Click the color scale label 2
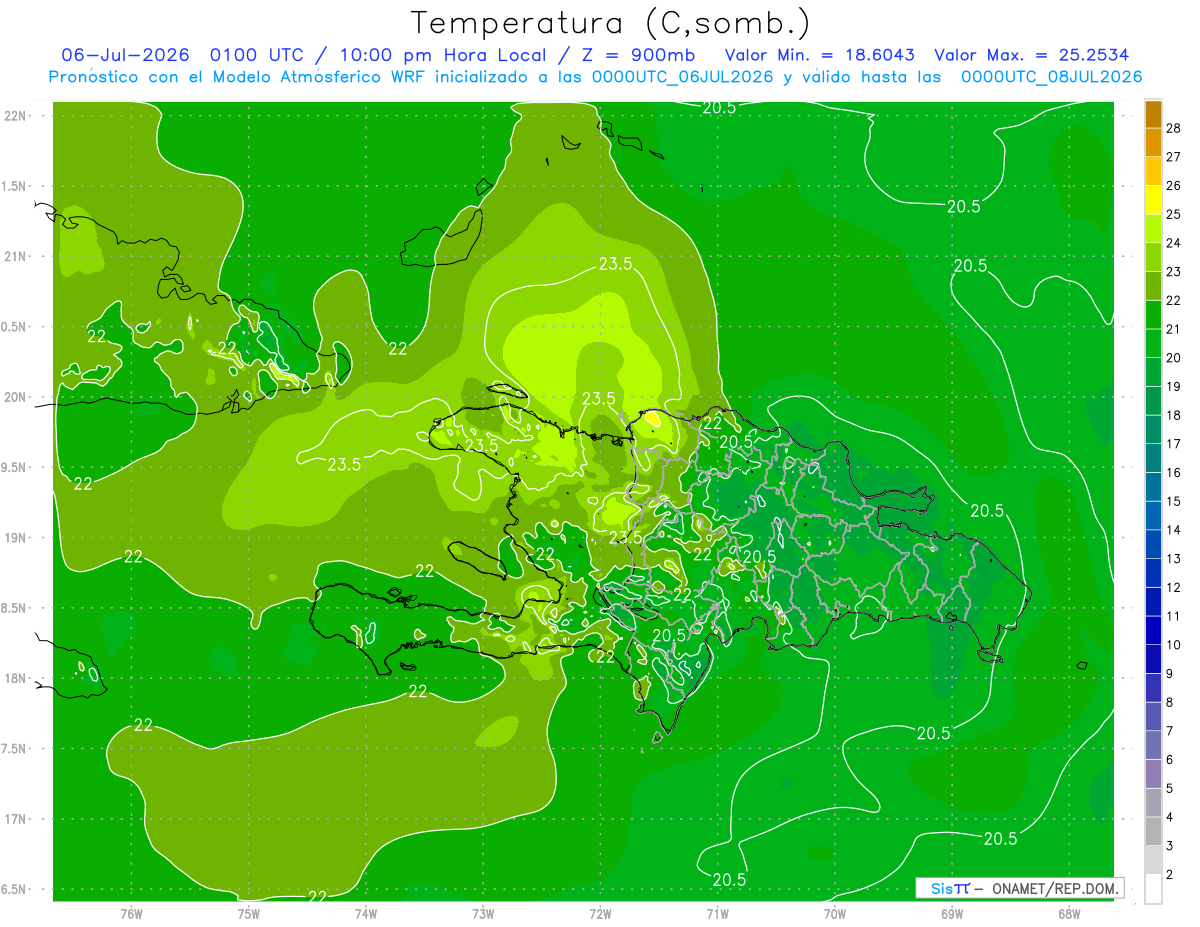The width and height of the screenshot is (1200, 927). (1170, 875)
